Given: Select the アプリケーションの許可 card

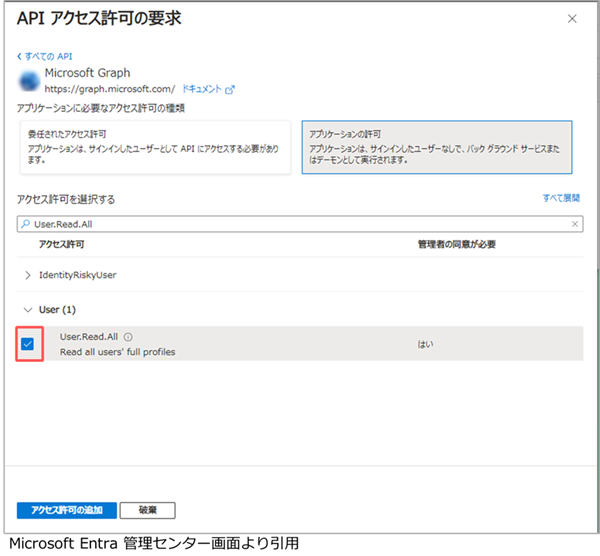Looking at the screenshot, I should [438, 146].
